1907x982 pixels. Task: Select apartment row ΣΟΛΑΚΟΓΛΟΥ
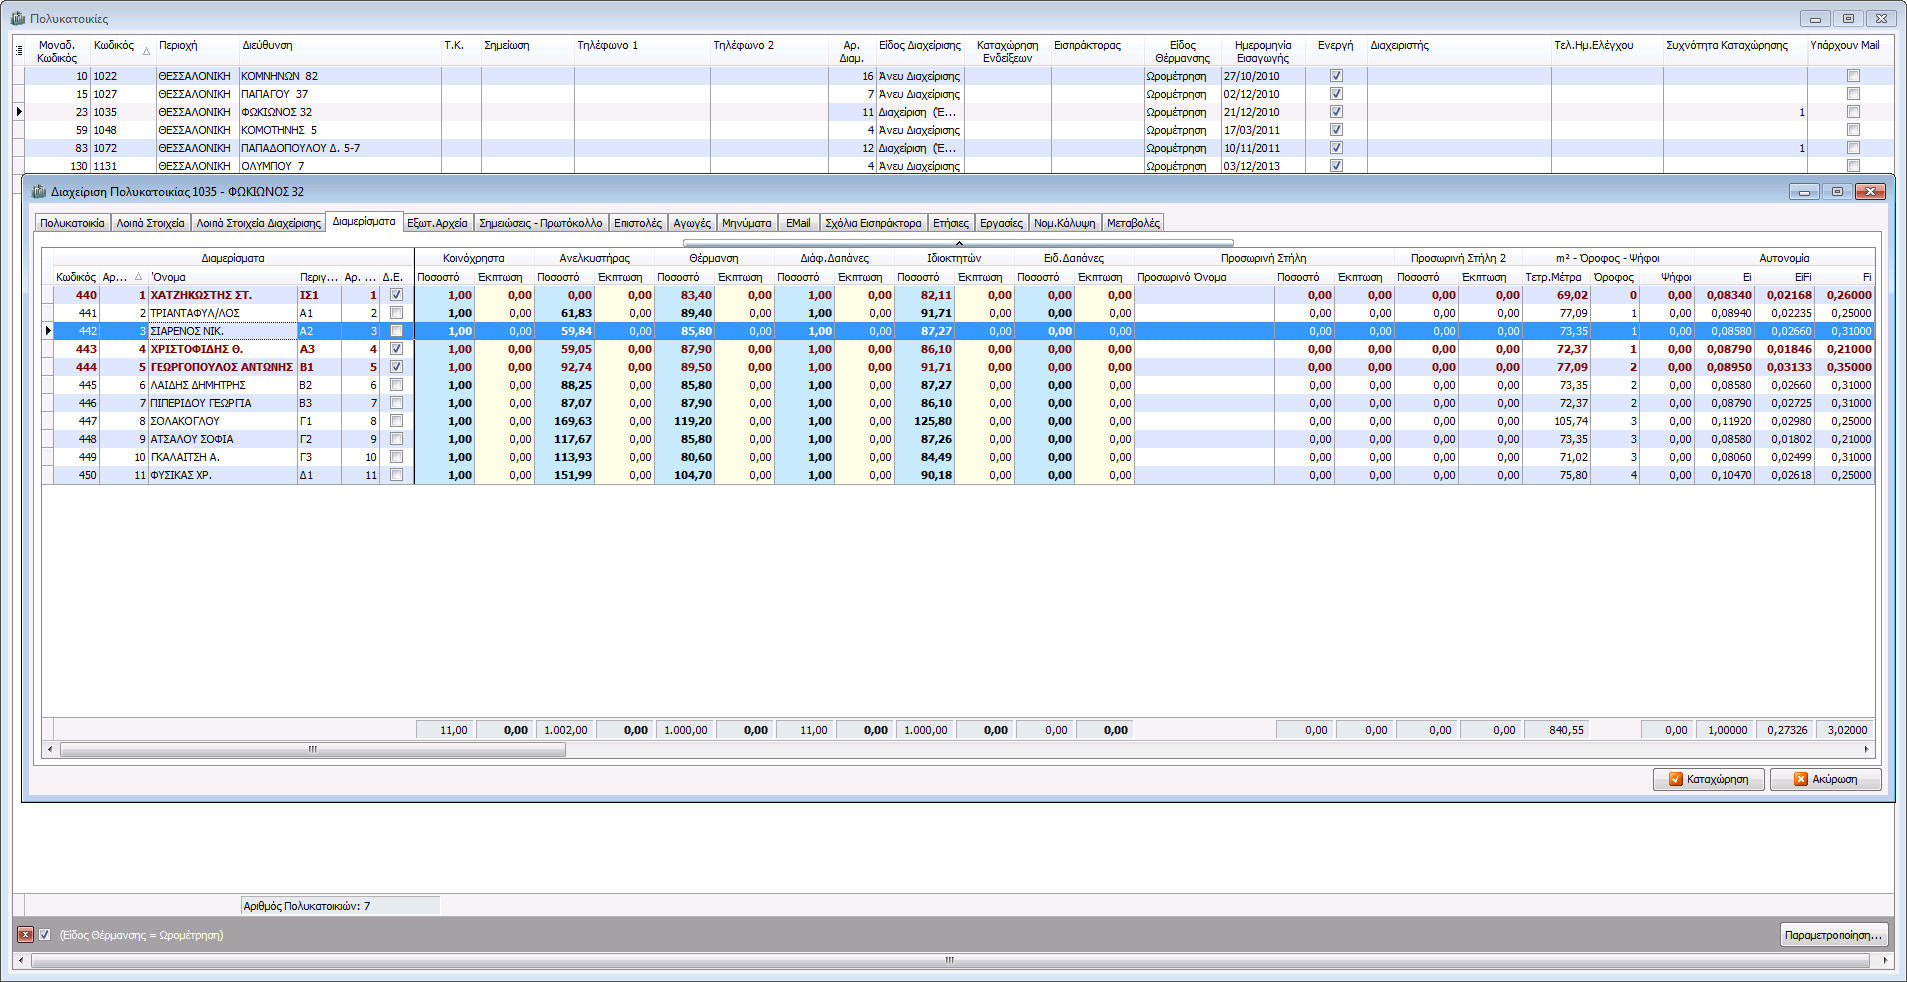click(958, 421)
